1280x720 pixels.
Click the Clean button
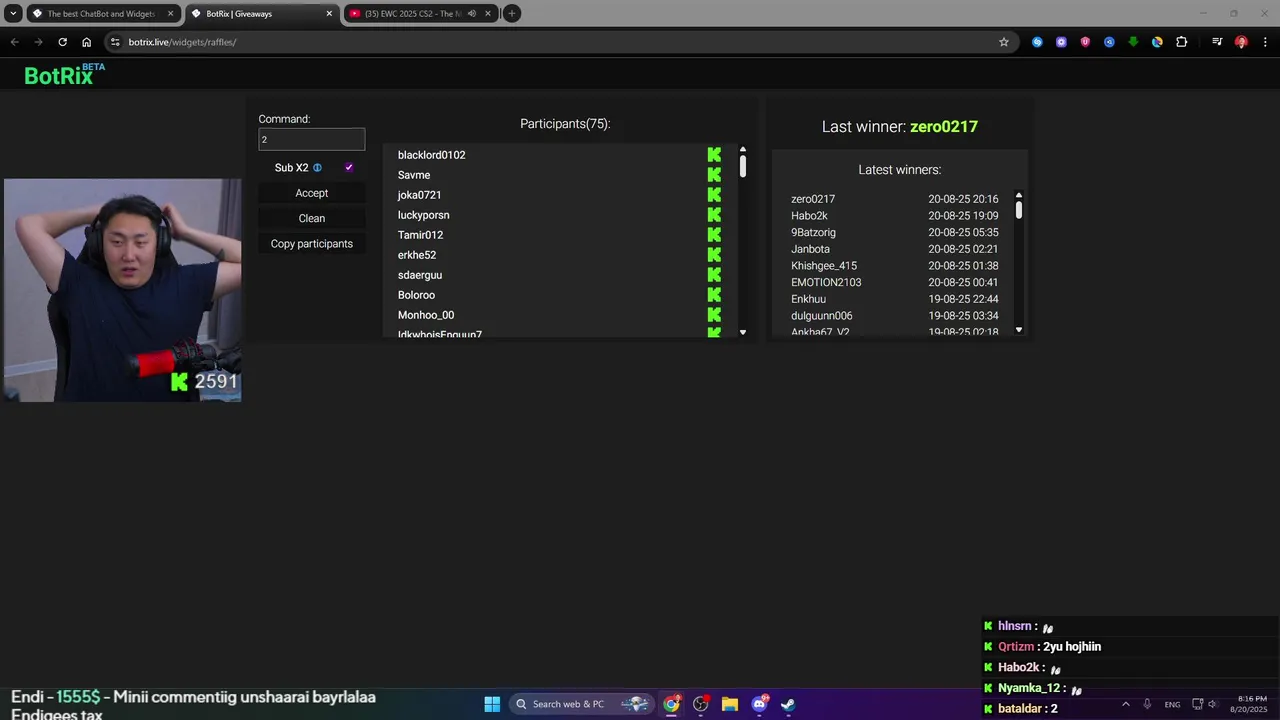(x=312, y=218)
